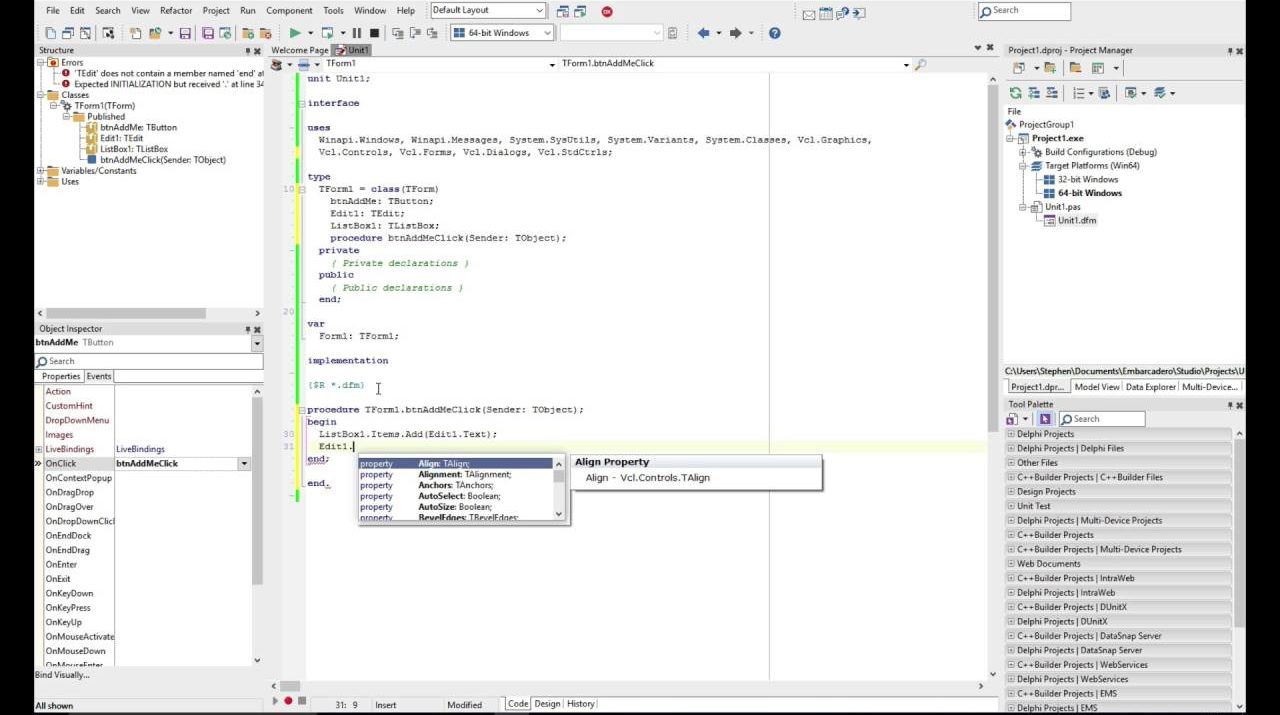
Task: Switch to the Properties tab in Object Inspector
Action: coord(61,376)
